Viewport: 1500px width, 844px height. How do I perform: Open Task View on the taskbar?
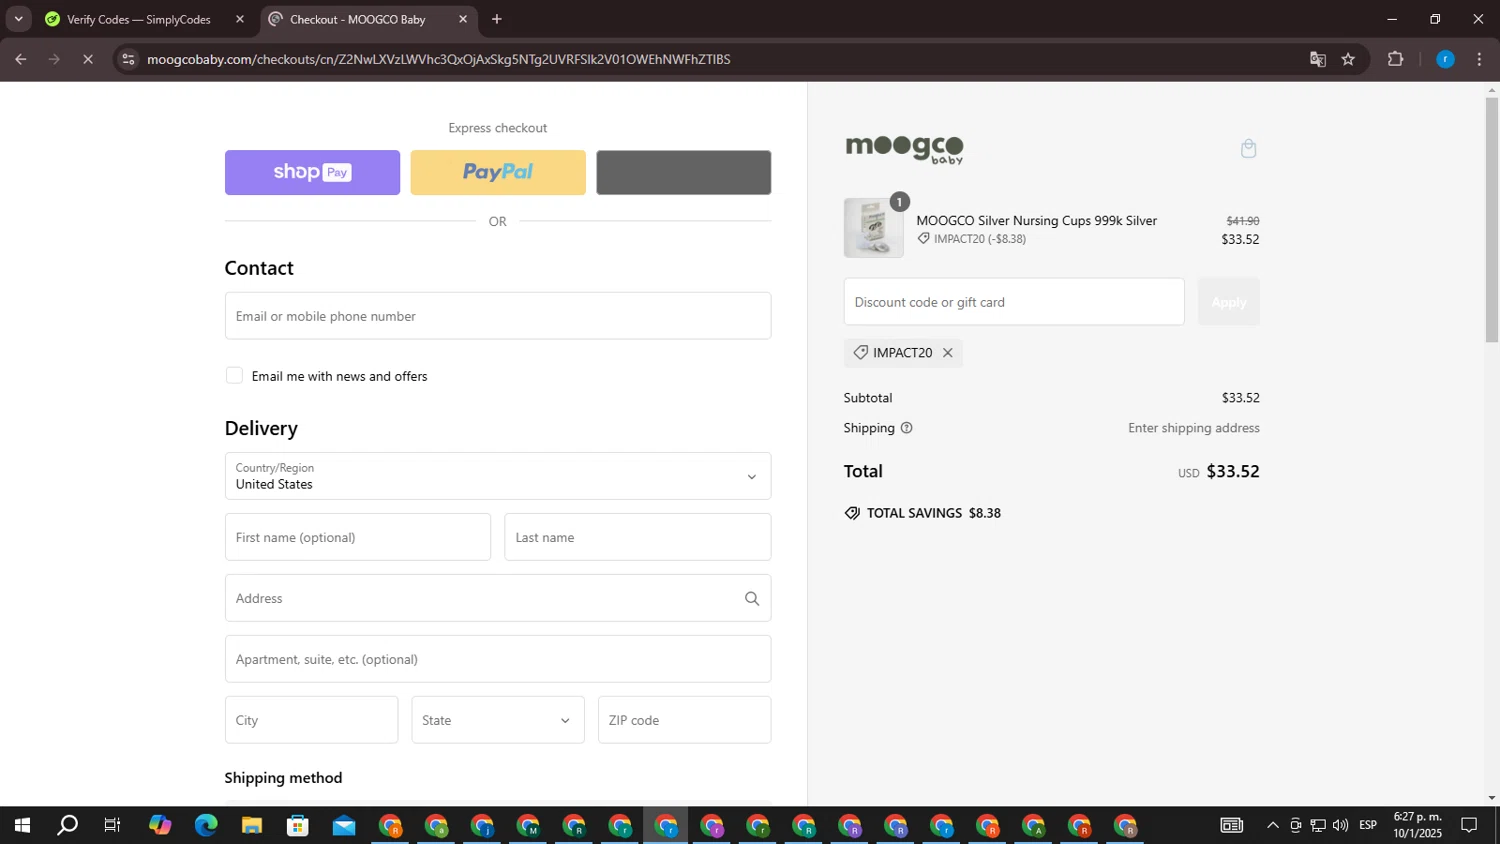pos(113,826)
